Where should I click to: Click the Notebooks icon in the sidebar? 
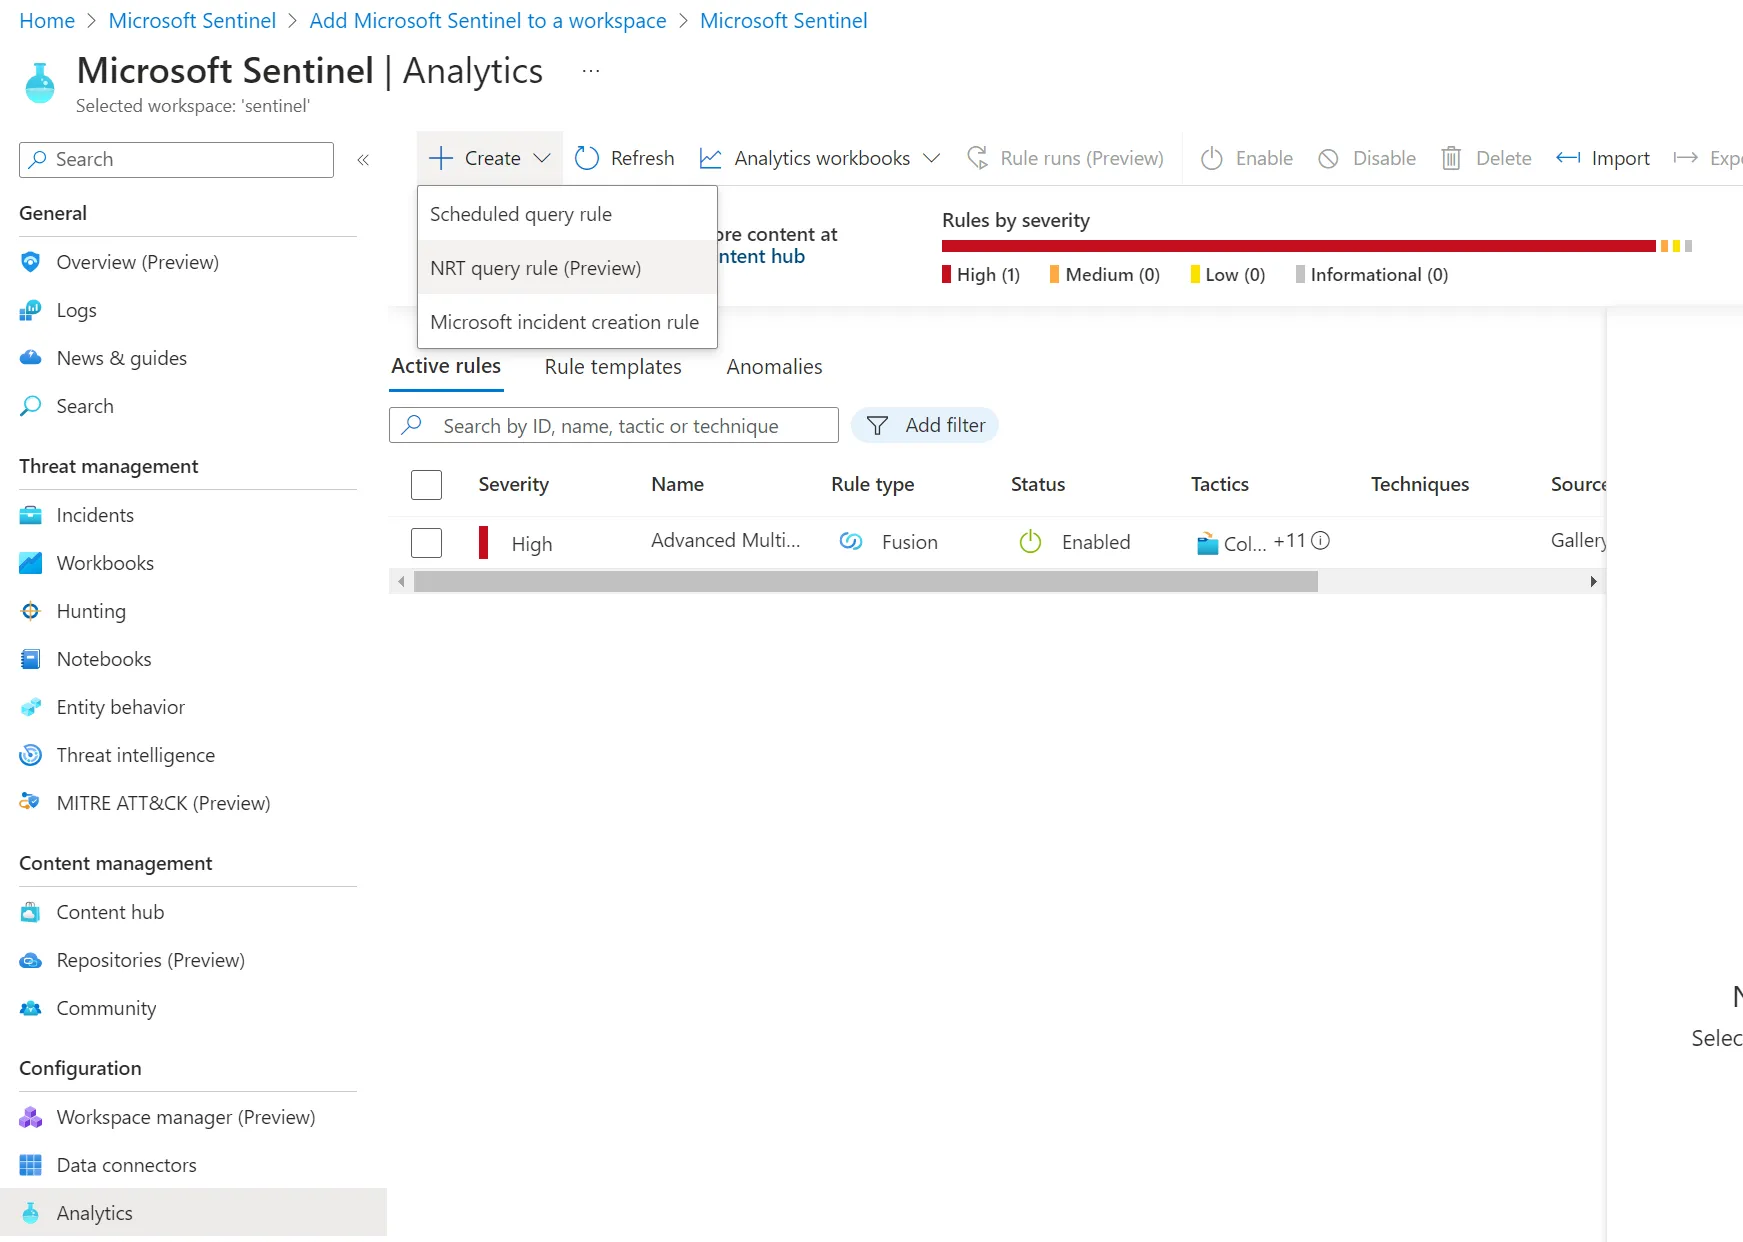tap(31, 659)
